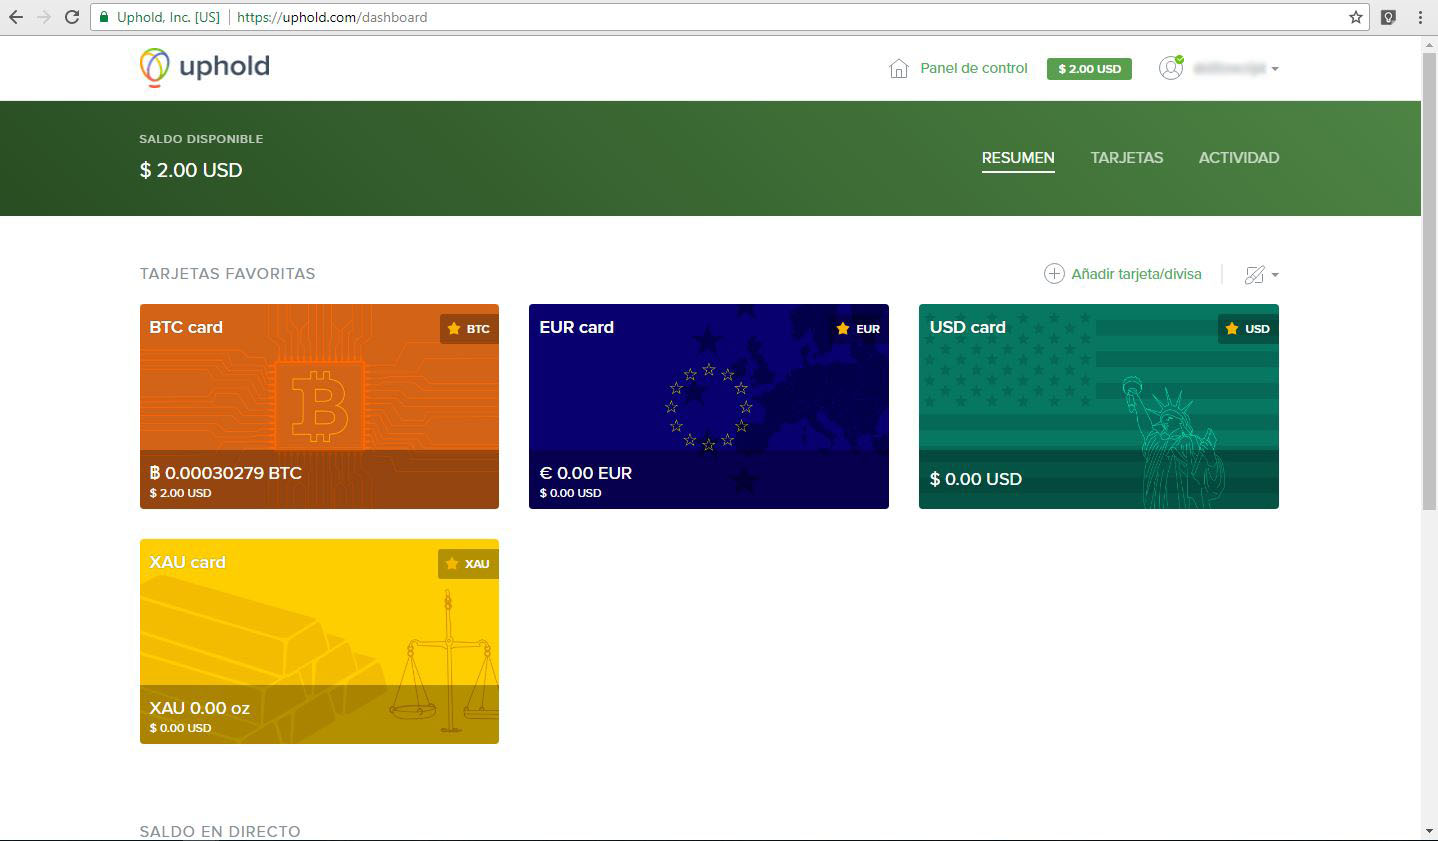The width and height of the screenshot is (1438, 841).
Task: Click the bookmark star in the address bar
Action: pos(1355,17)
